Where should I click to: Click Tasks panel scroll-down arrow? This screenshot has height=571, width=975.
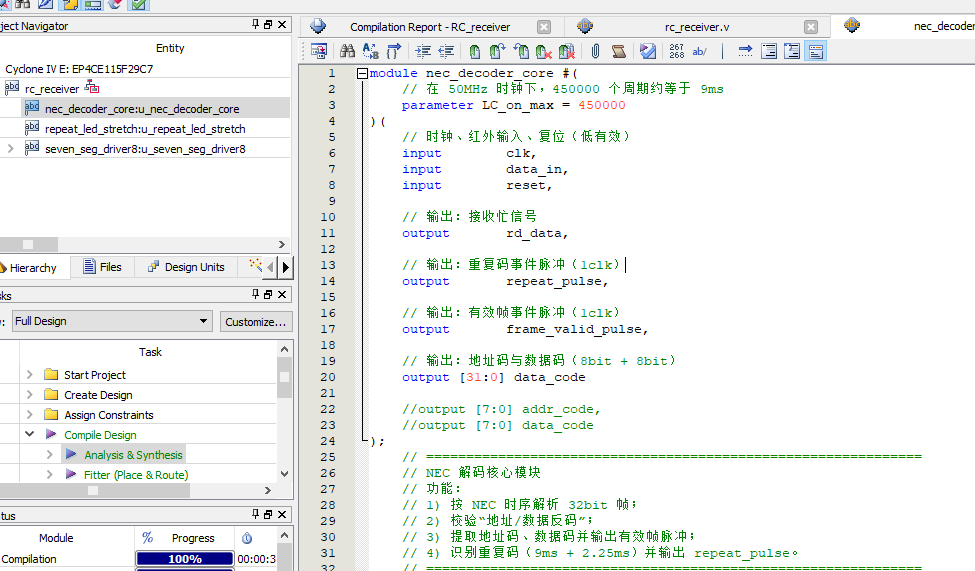tap(284, 473)
